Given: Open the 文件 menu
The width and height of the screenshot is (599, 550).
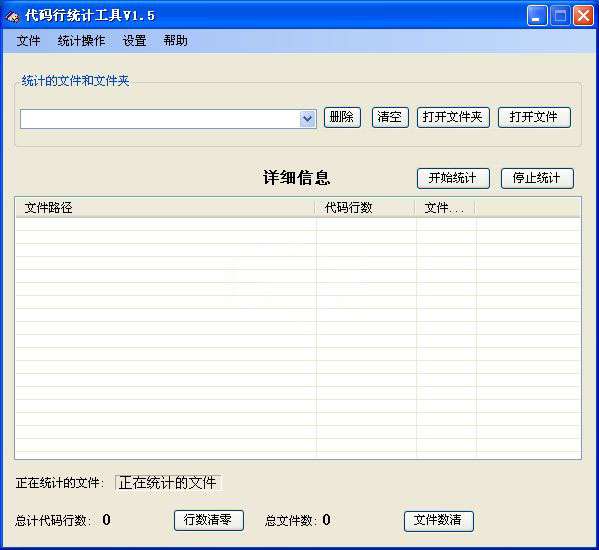Looking at the screenshot, I should pyautogui.click(x=28, y=40).
